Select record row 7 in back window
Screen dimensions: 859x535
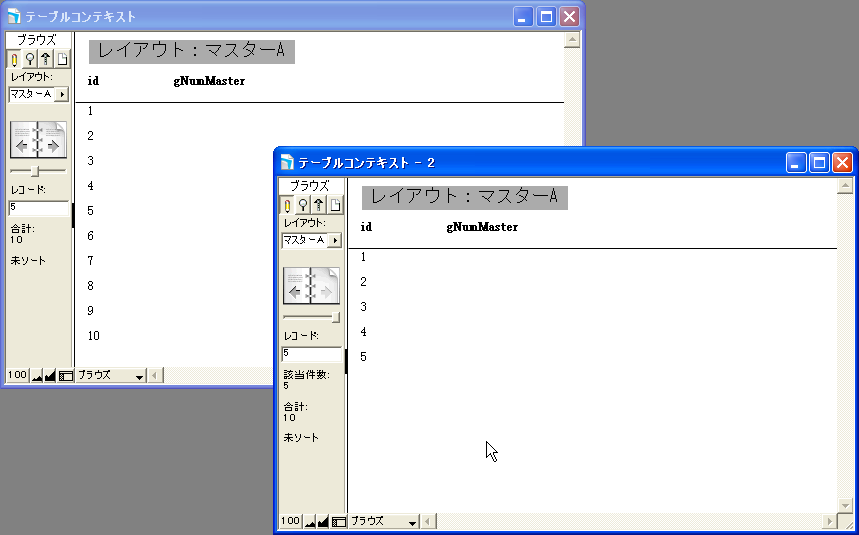click(90, 260)
